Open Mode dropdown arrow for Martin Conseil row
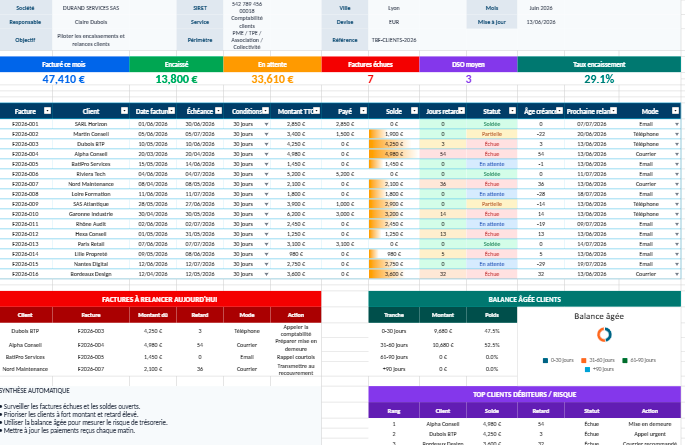Viewport: 685px width, 445px height. coord(677,134)
